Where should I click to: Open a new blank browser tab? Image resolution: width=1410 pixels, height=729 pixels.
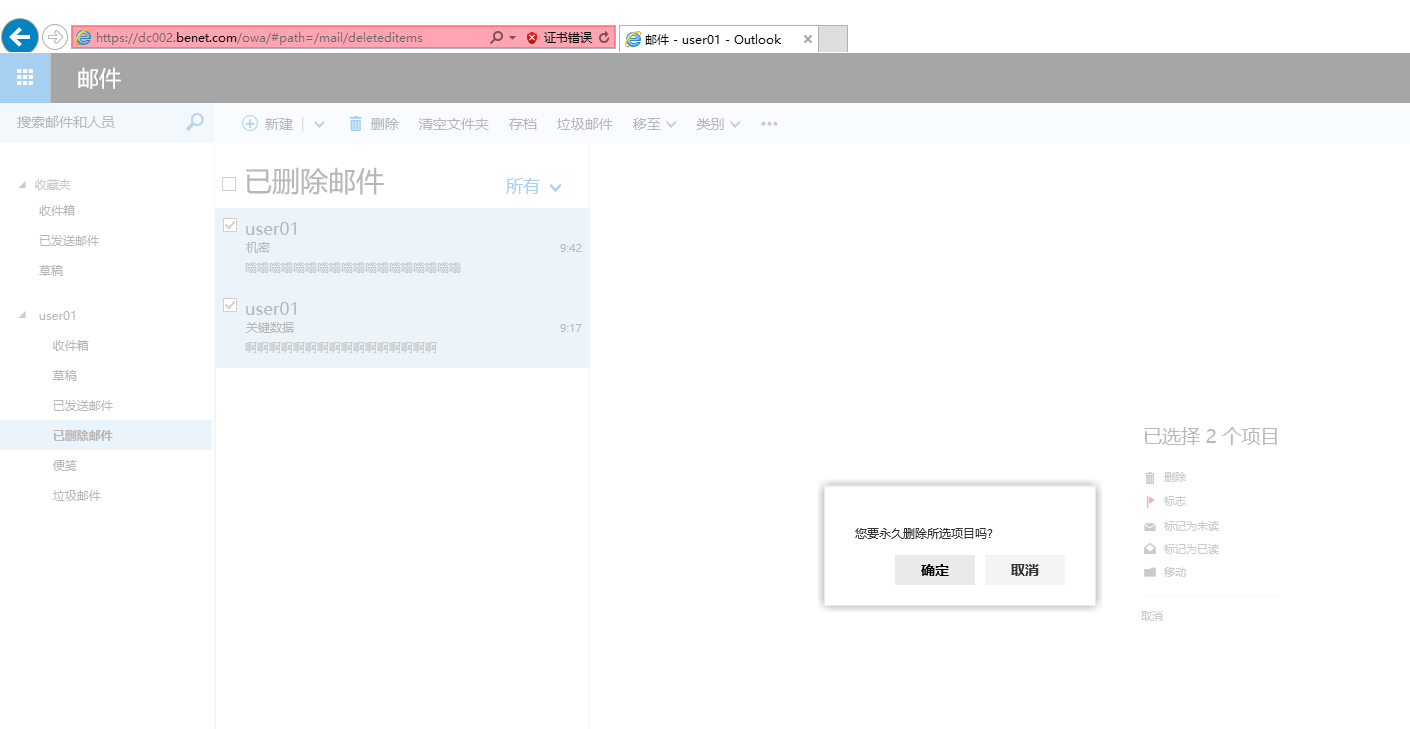[833, 39]
